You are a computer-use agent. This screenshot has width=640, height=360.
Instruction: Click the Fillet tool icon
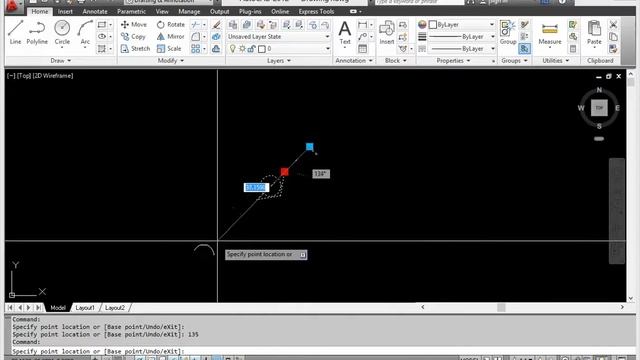pos(196,36)
